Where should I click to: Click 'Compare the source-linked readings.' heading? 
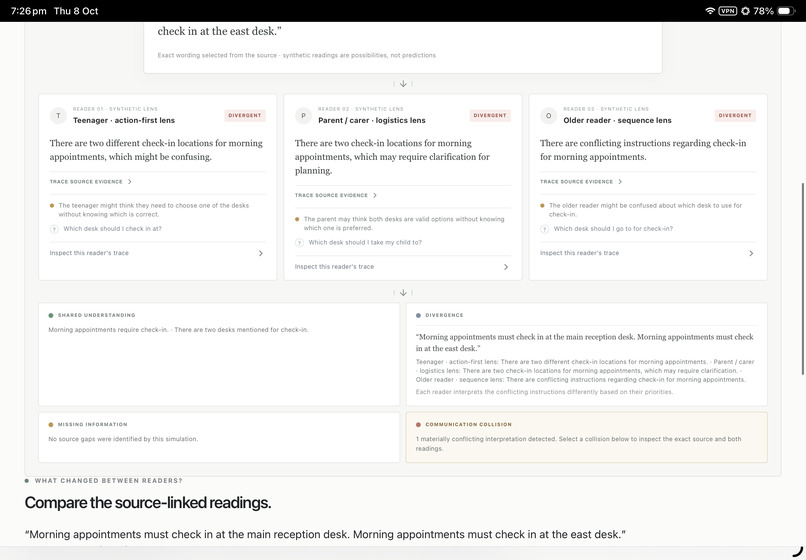tap(148, 502)
